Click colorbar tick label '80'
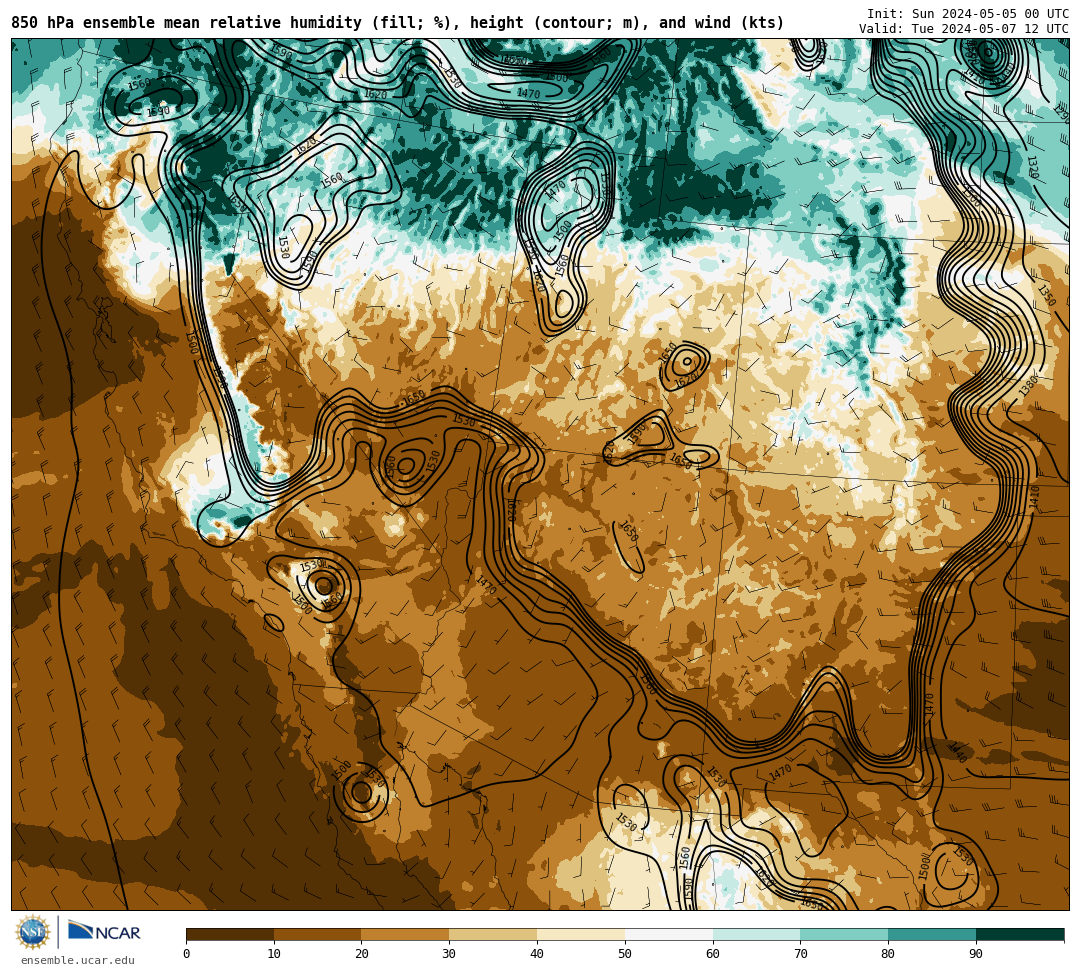This screenshot has width=1080, height=973. 888,954
